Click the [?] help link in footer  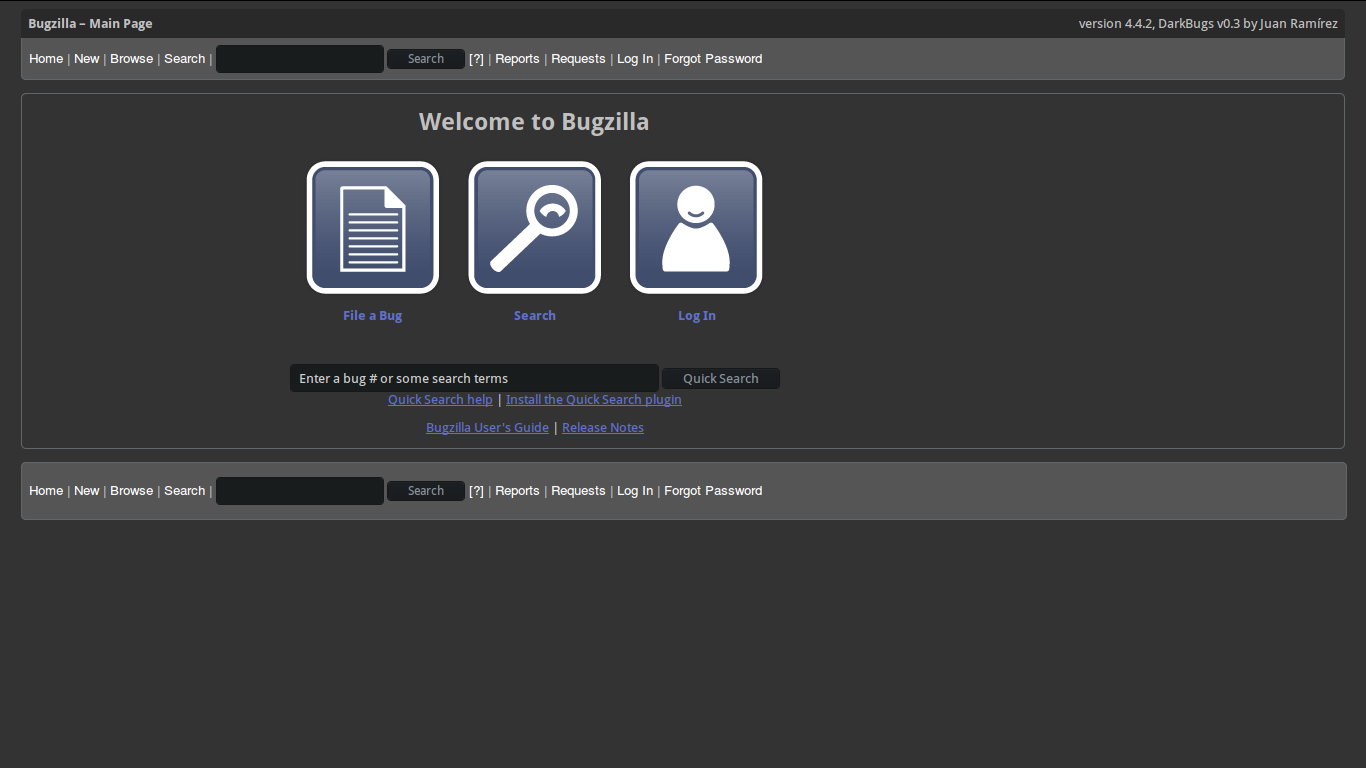[x=476, y=491]
